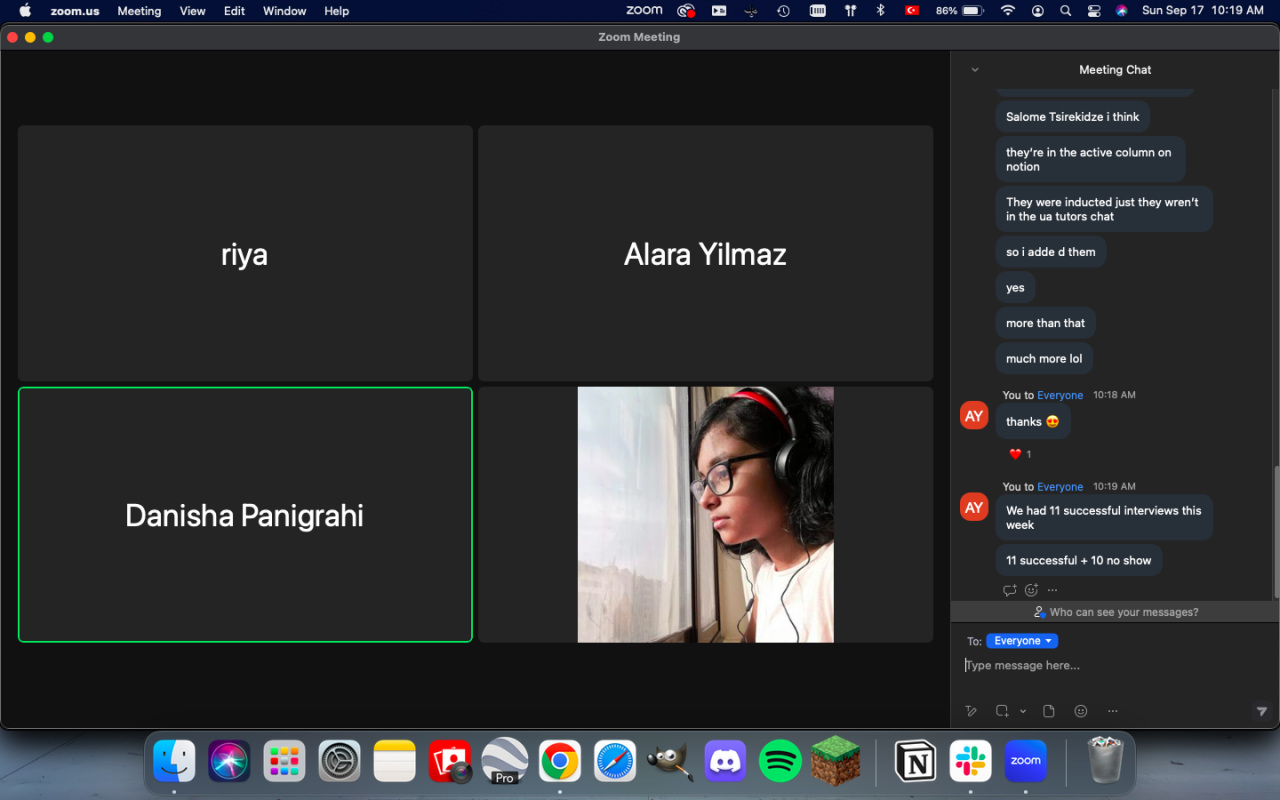The image size is (1280, 800).
Task: Open macOS Control Center toggle icon
Action: (1093, 11)
